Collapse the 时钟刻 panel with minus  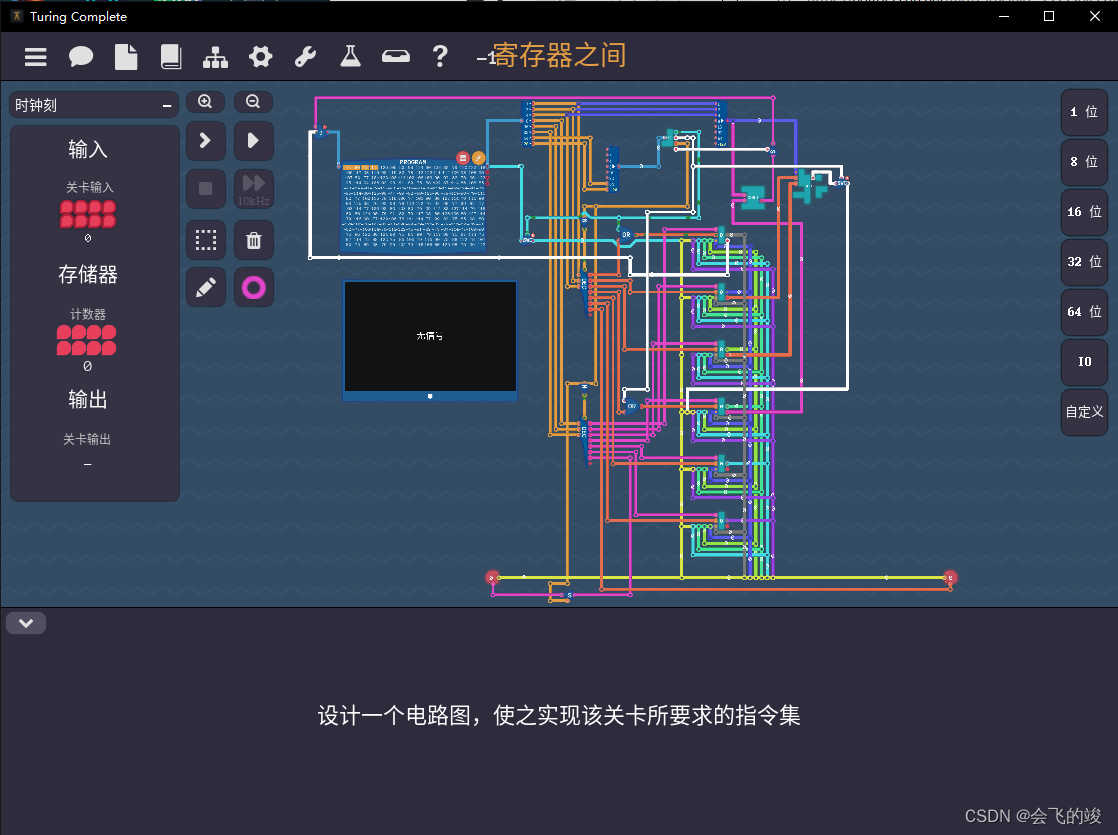tap(166, 104)
